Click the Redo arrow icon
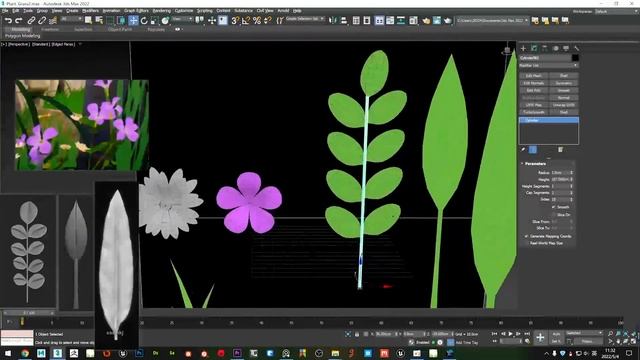This screenshot has height=360, width=640. click(19, 20)
